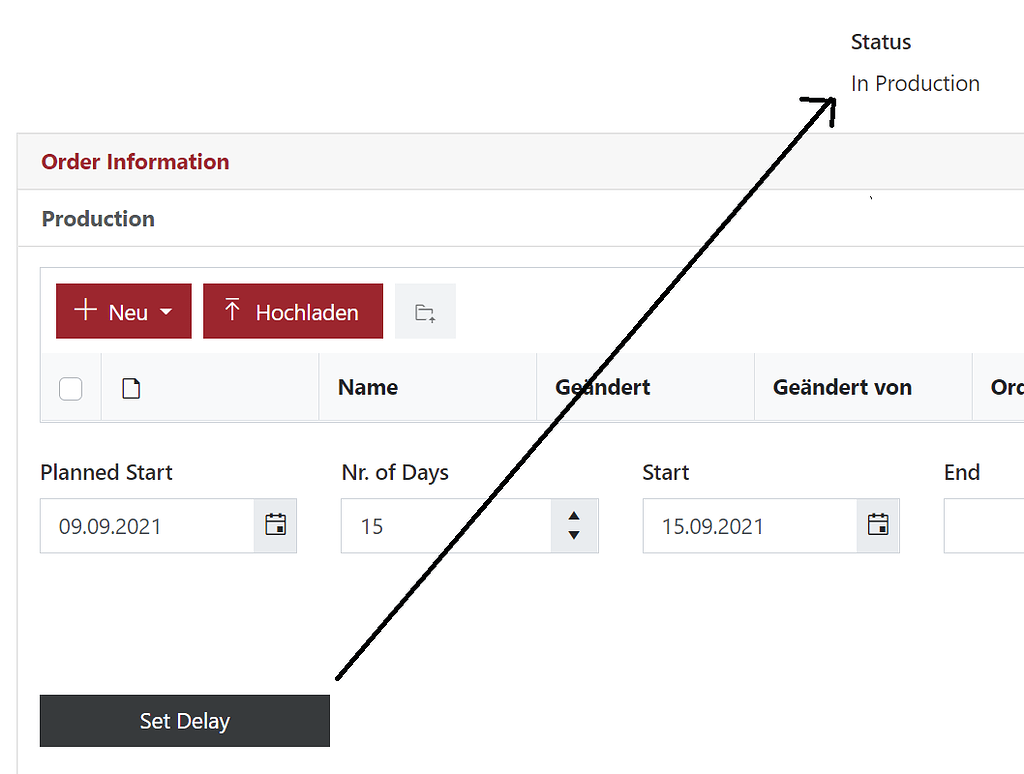Decrease Nr. of Days with down arrow
The width and height of the screenshot is (1024, 774).
click(573, 535)
